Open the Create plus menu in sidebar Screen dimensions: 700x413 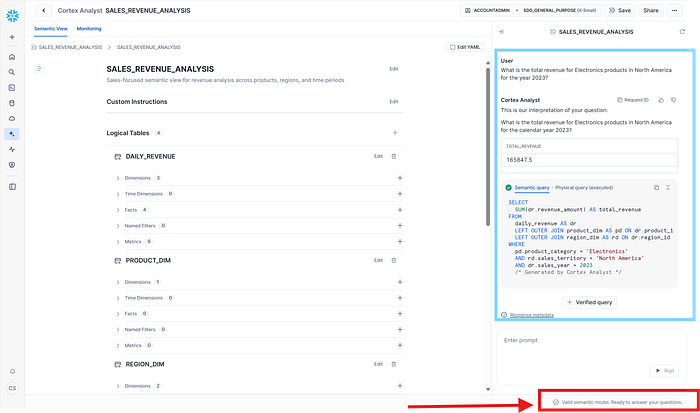[12, 37]
